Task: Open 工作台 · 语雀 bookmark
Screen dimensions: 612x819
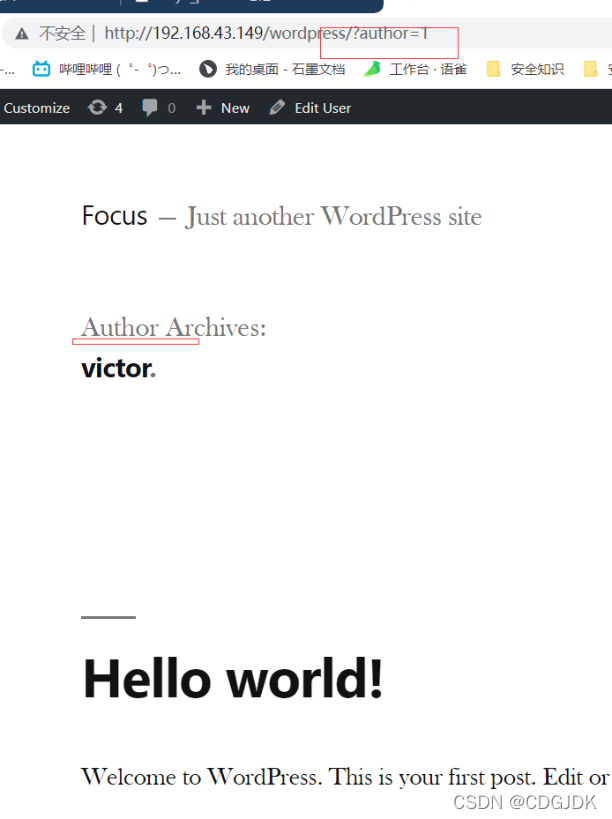Action: [x=428, y=69]
